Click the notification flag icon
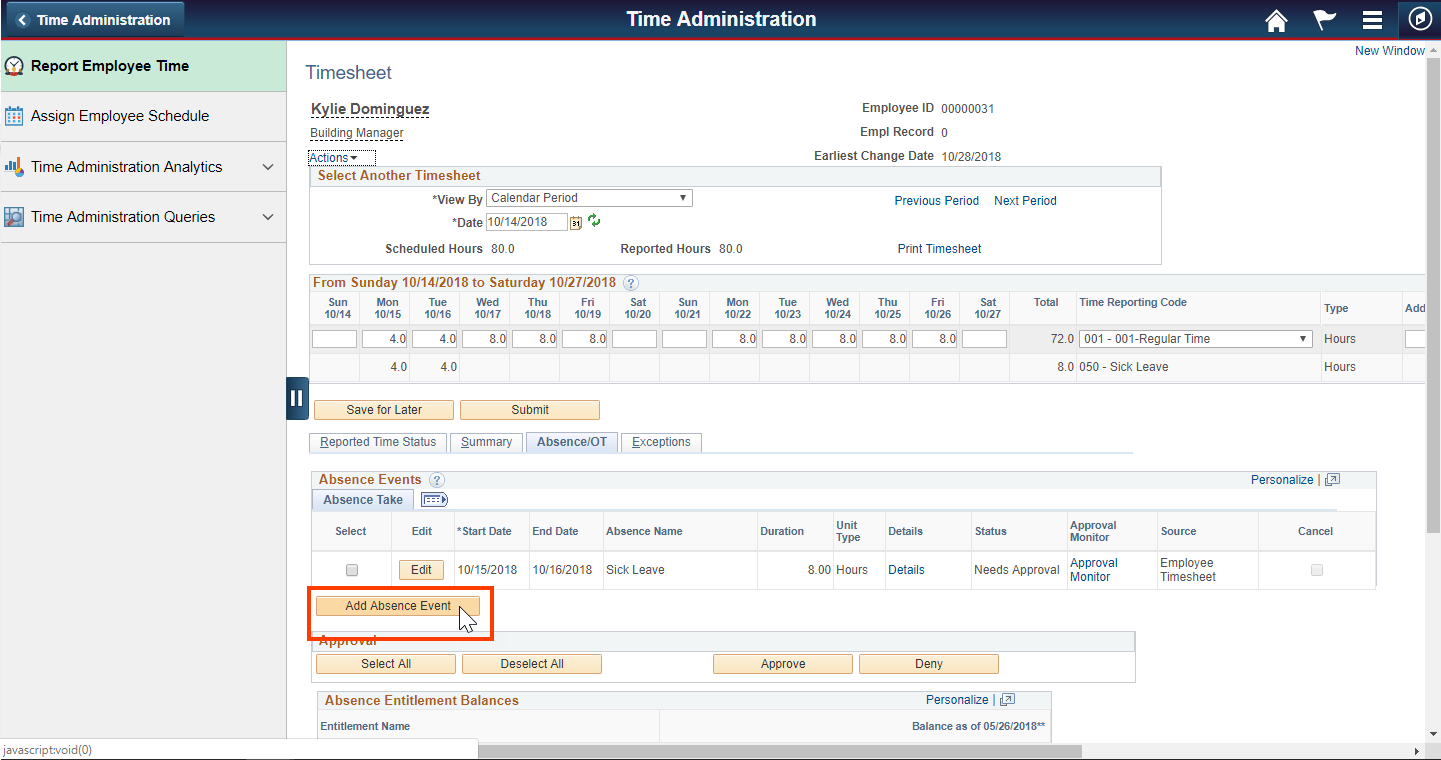Image resolution: width=1441 pixels, height=760 pixels. point(1324,20)
